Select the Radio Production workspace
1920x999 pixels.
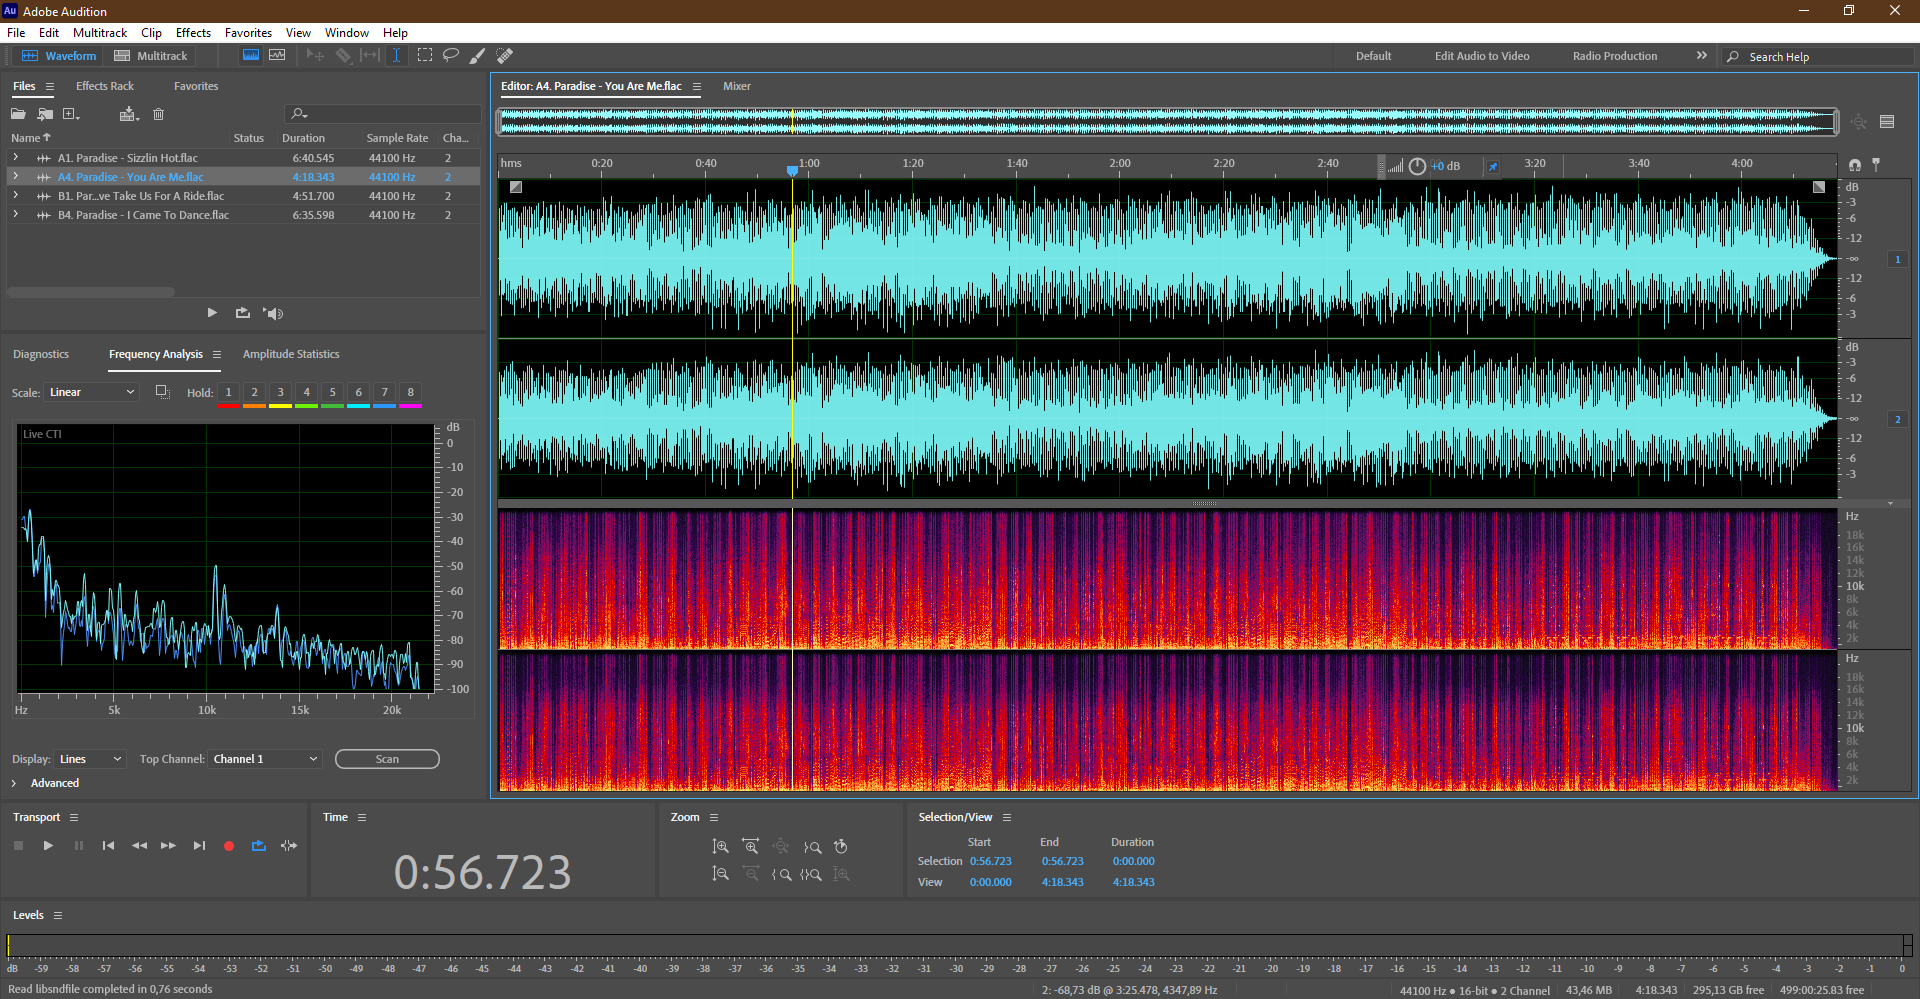pos(1615,56)
